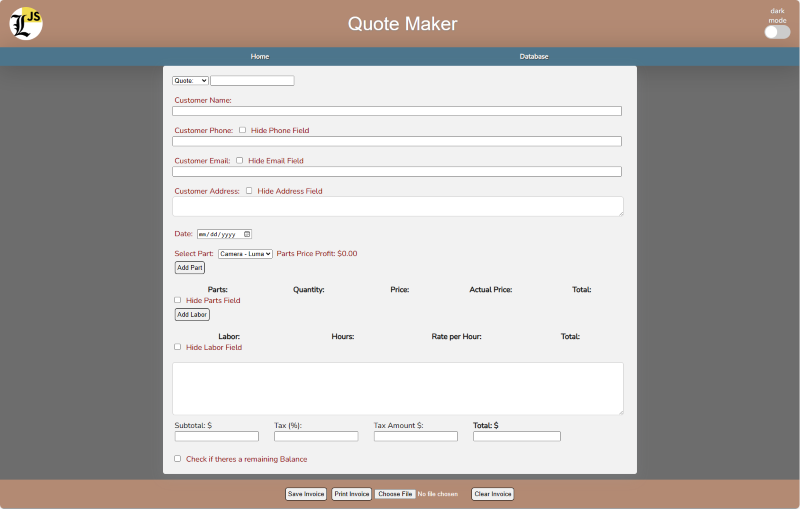Click the Actual Price: column header
Viewport: 800px width, 509px height.
click(x=491, y=290)
